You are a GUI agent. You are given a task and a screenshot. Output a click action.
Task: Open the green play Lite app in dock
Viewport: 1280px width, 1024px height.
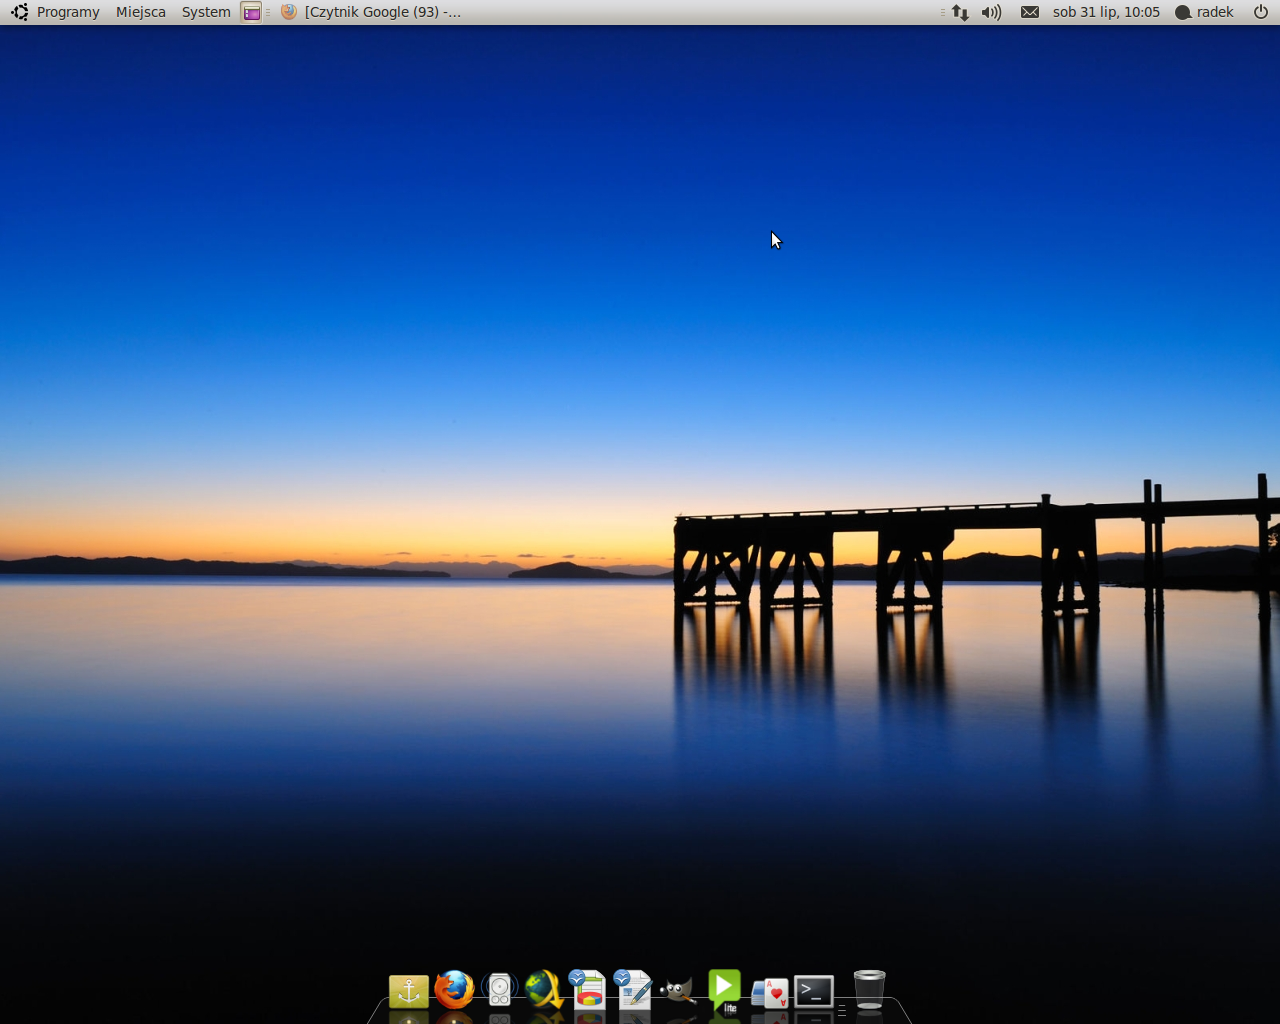(x=724, y=989)
